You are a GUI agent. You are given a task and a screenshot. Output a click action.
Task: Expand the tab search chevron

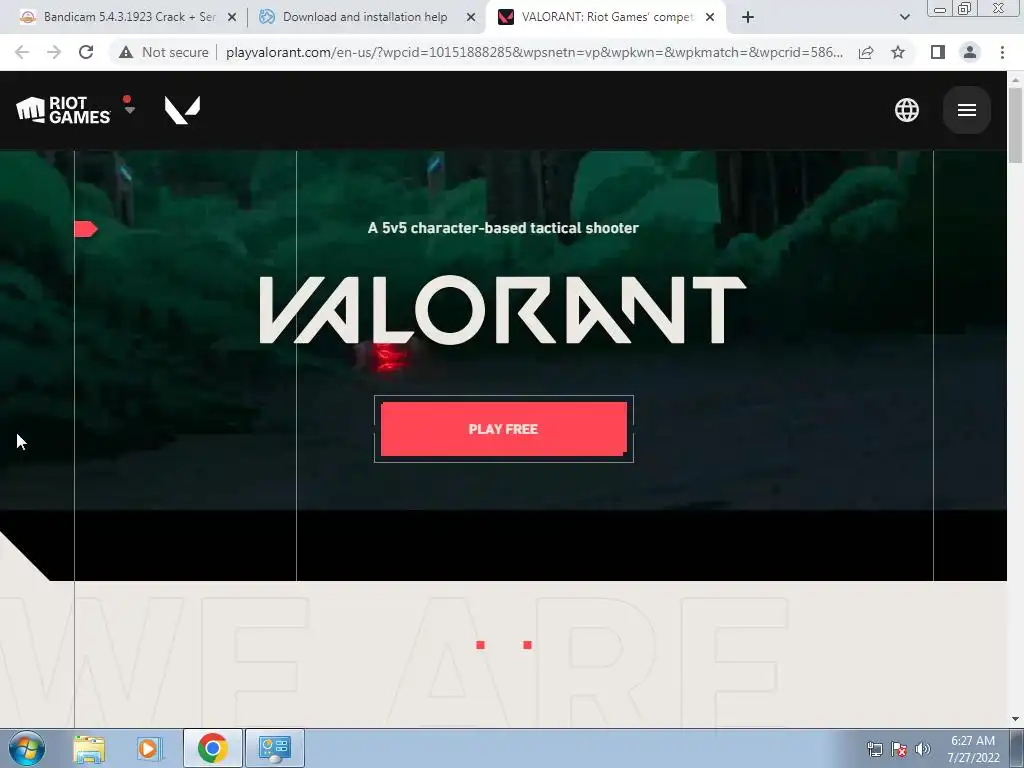point(904,17)
